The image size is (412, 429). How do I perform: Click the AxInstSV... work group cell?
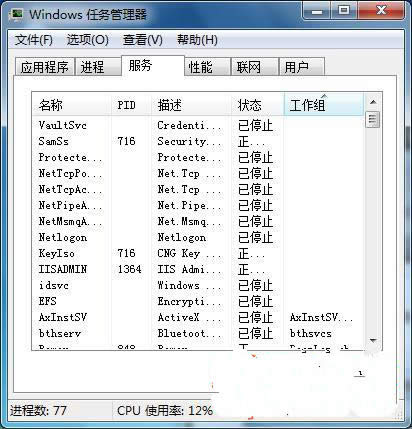pyautogui.click(x=321, y=317)
